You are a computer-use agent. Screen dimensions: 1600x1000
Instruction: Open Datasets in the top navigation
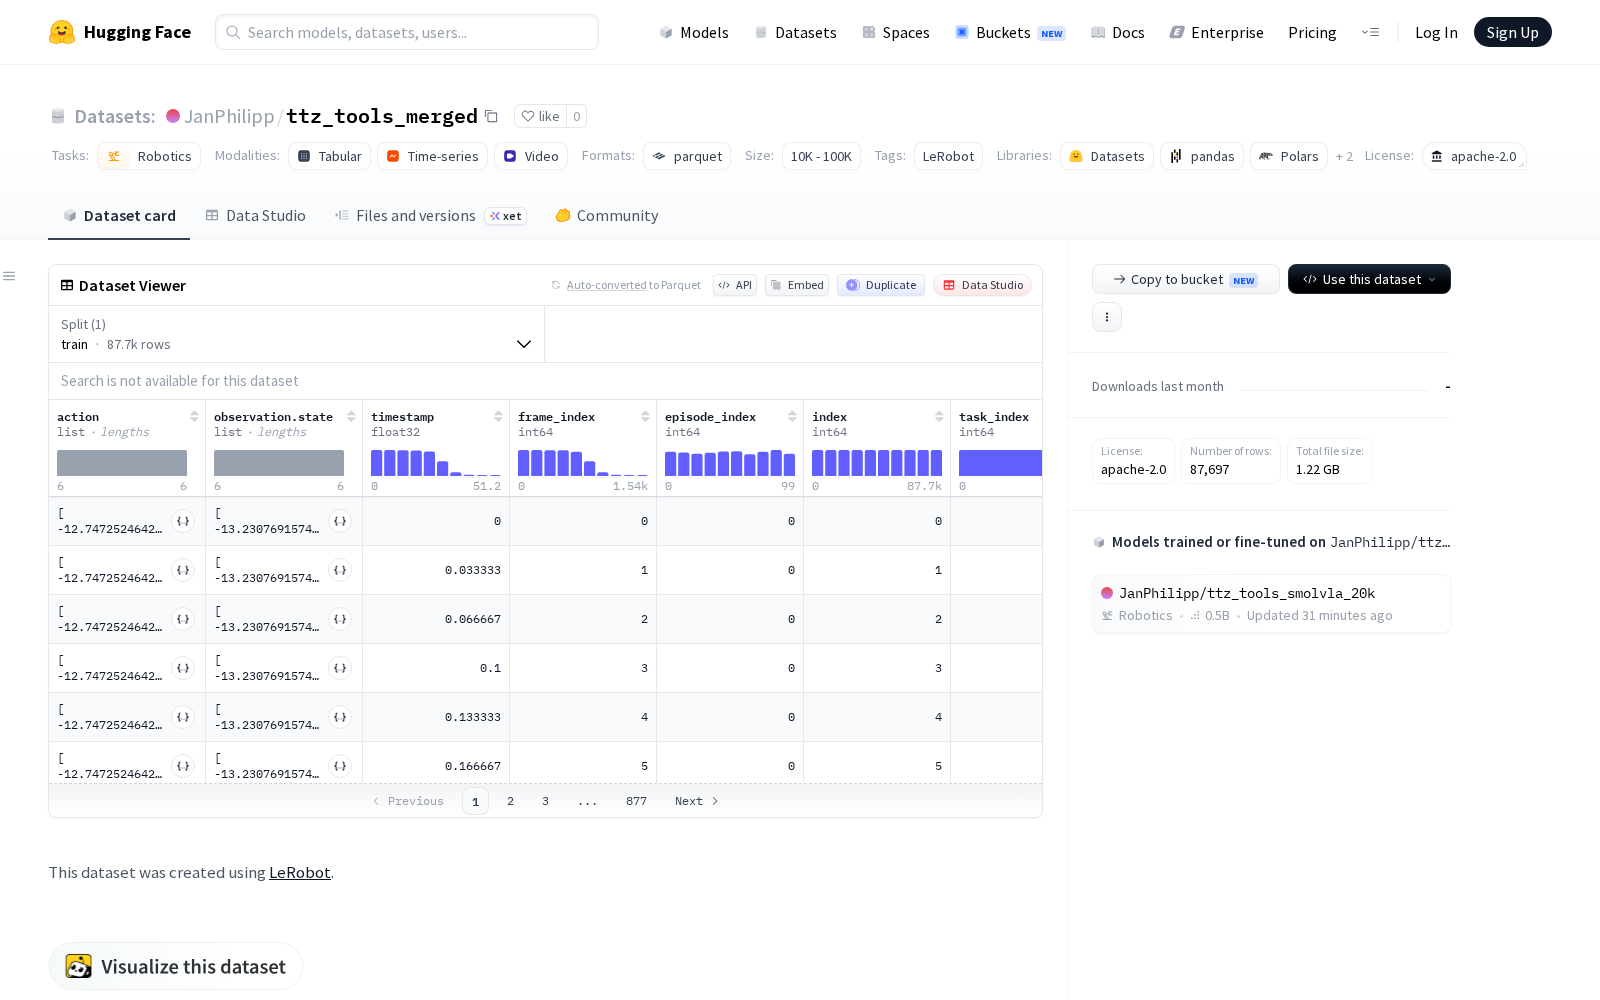(x=795, y=32)
